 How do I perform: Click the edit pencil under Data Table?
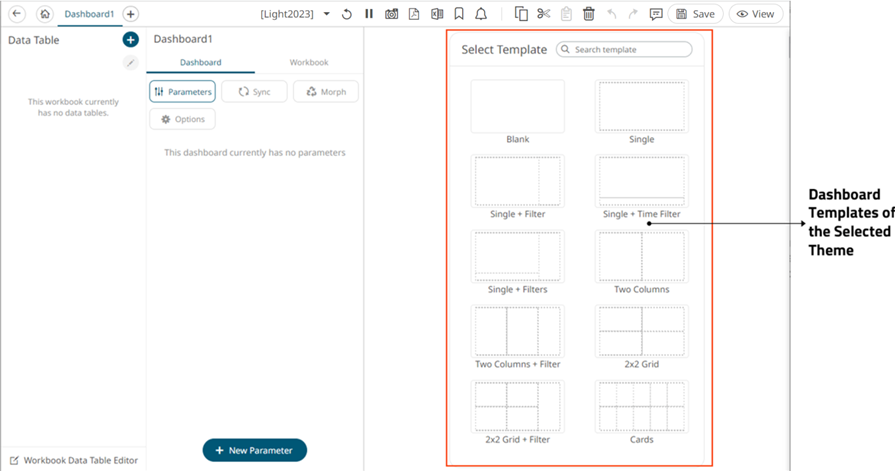point(131,63)
